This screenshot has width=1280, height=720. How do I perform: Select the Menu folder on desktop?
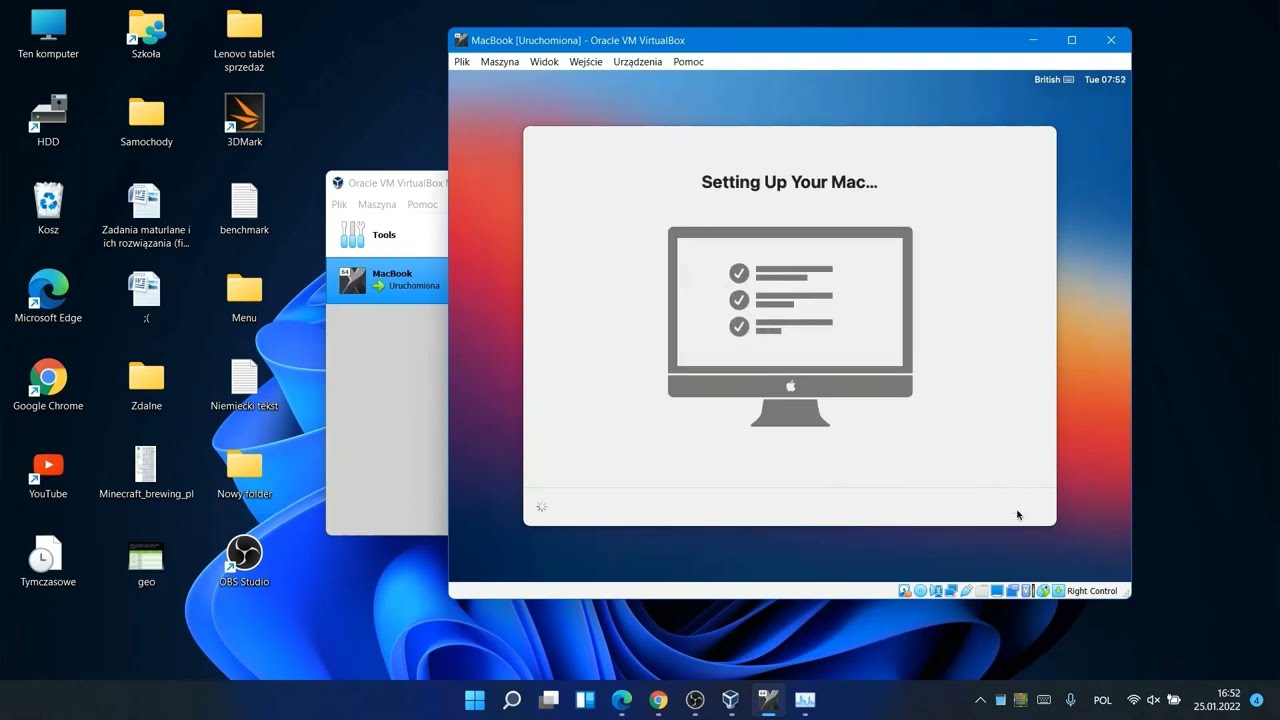[244, 298]
